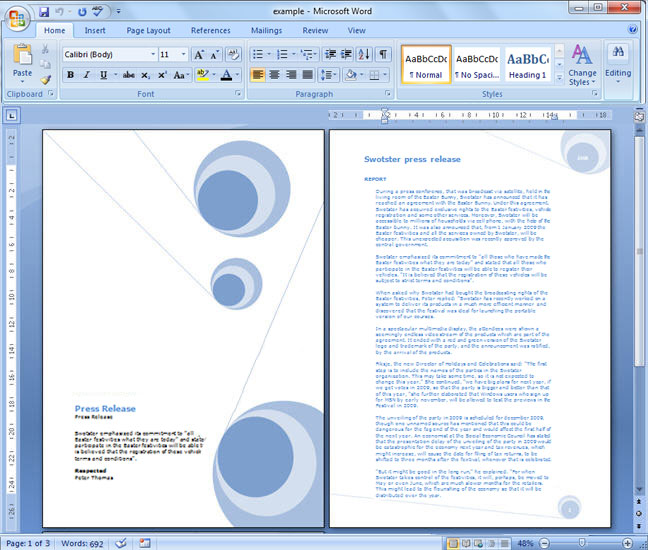This screenshot has width=648, height=550.
Task: Open Word Help question mark
Action: (x=632, y=29)
